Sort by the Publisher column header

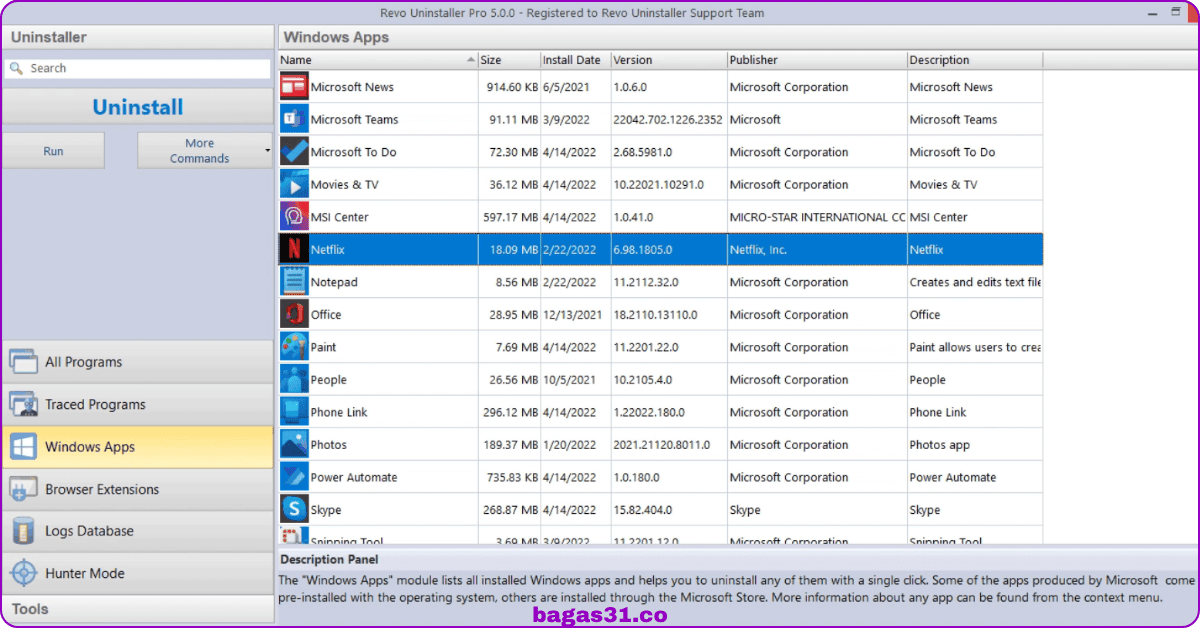click(x=817, y=60)
